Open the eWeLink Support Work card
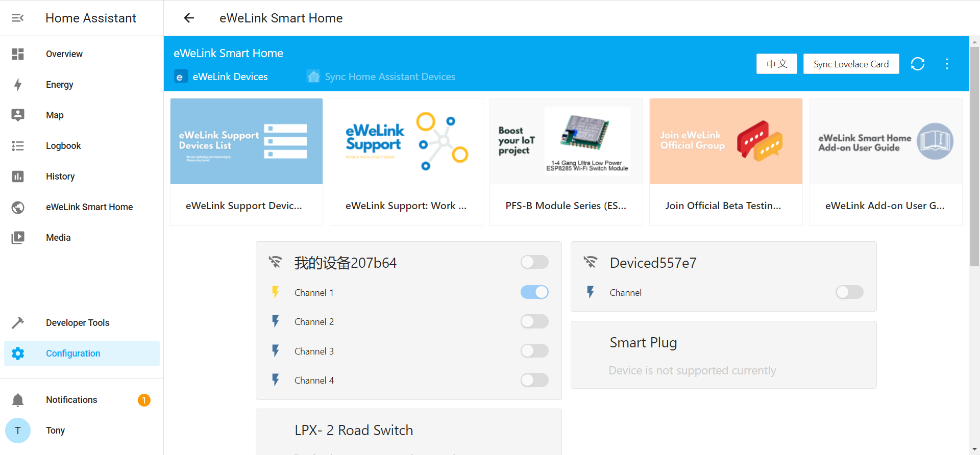This screenshot has height=455, width=980. pos(406,161)
